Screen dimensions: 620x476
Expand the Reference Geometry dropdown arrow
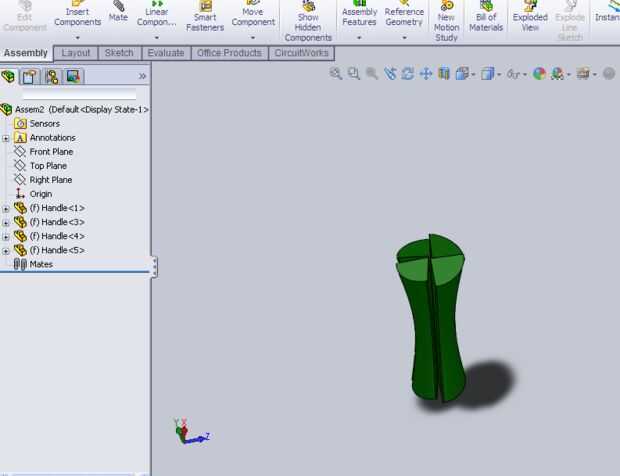point(404,38)
